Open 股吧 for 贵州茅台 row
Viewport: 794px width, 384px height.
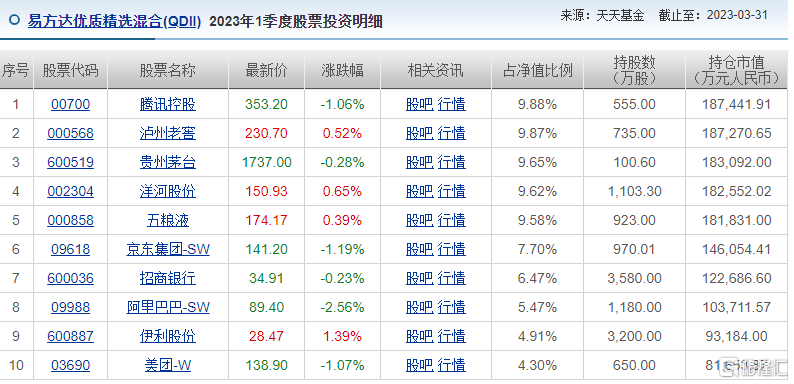pos(420,162)
